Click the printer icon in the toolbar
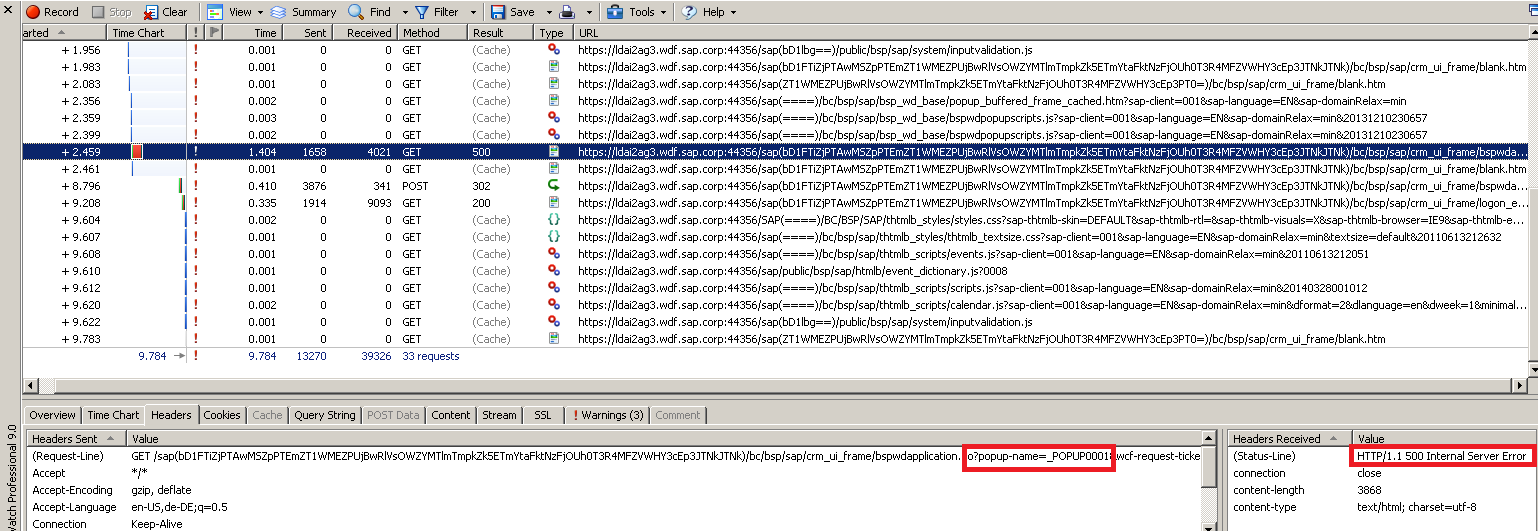Image resolution: width=1538 pixels, height=531 pixels. [566, 12]
